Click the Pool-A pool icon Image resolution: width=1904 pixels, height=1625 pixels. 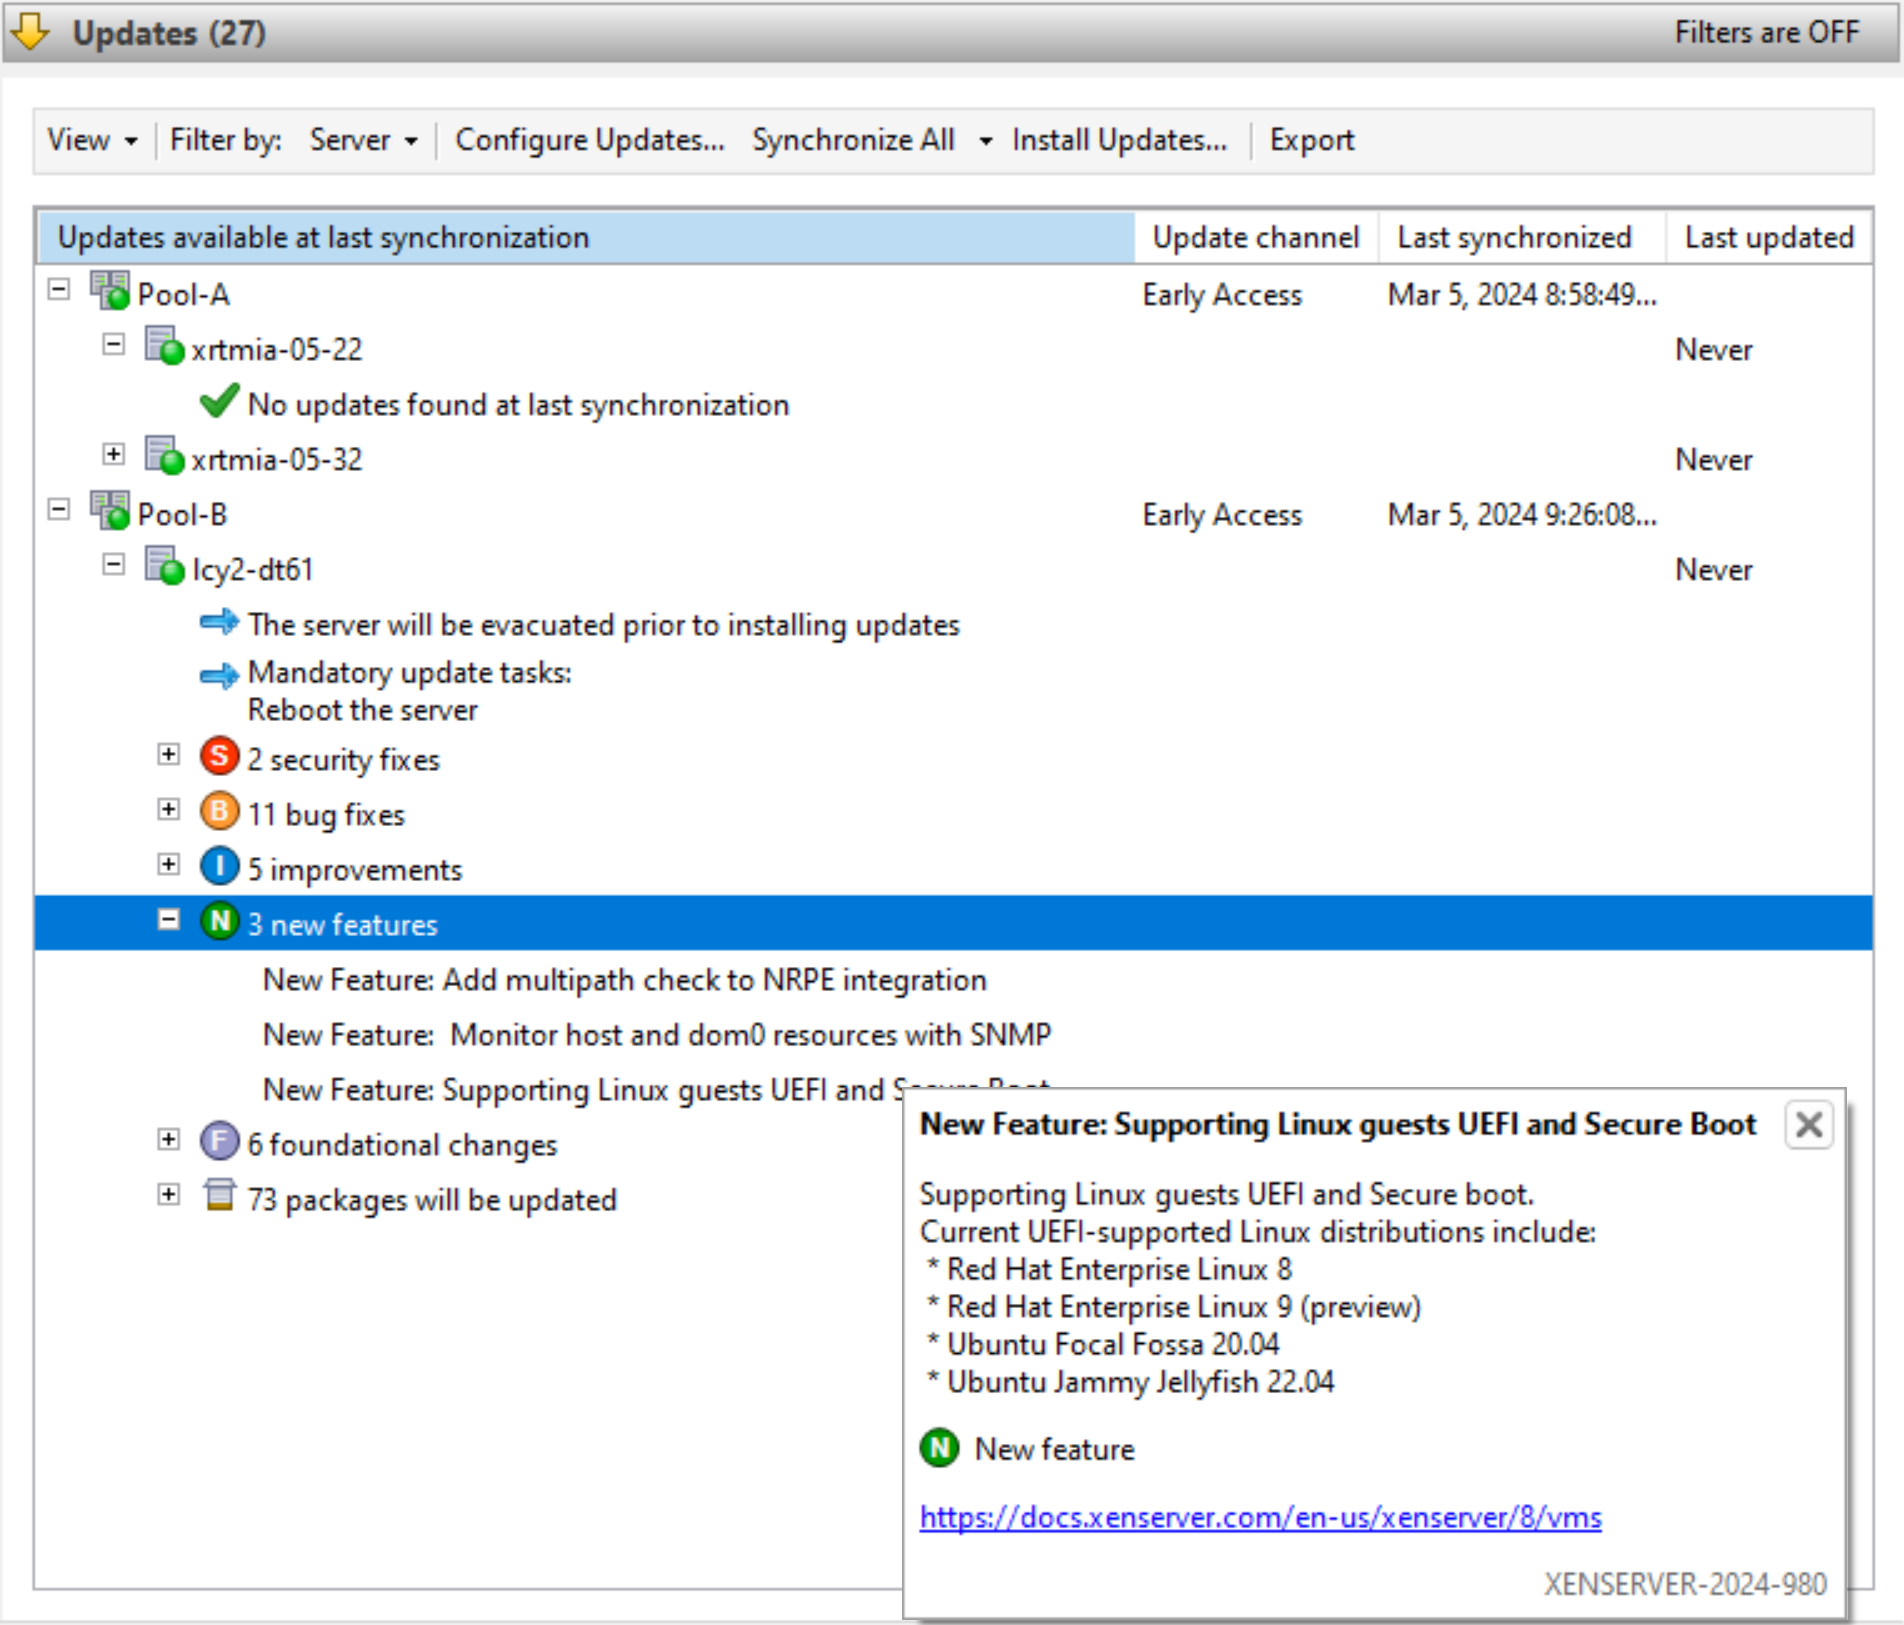click(110, 292)
